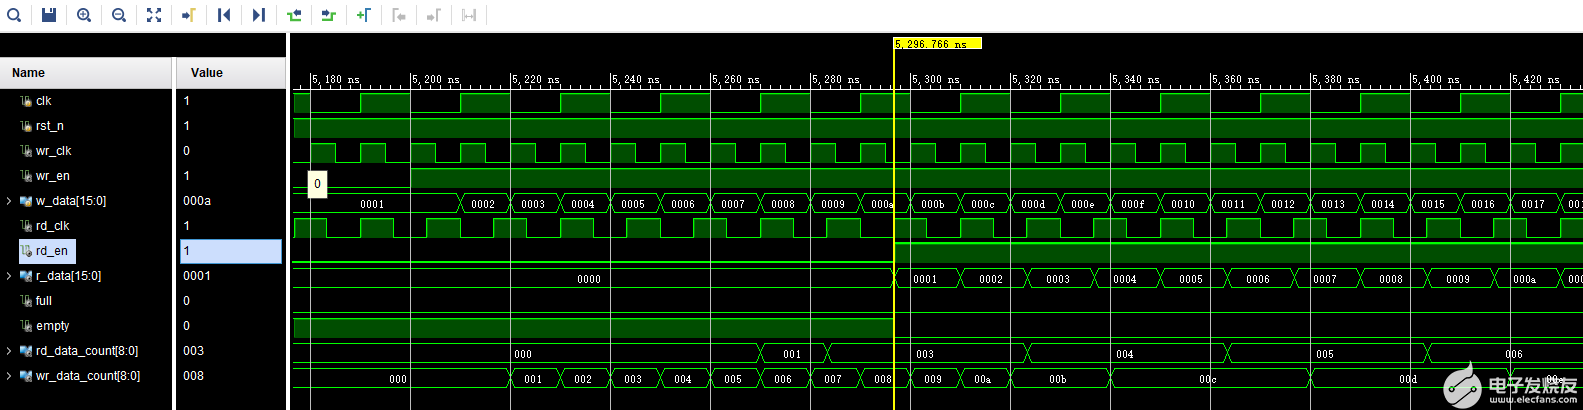Screen dimensions: 1583x410
Task: Go to next transition
Action: (329, 15)
